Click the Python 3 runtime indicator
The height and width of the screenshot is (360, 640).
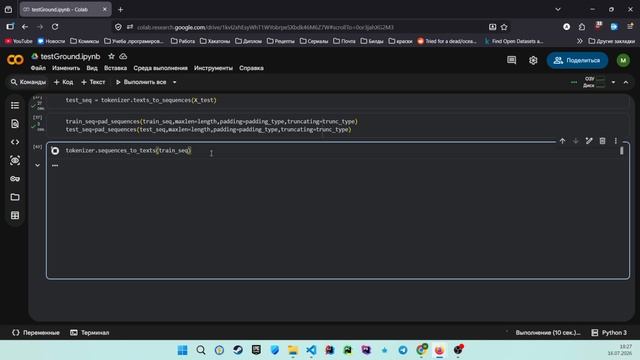point(609,333)
